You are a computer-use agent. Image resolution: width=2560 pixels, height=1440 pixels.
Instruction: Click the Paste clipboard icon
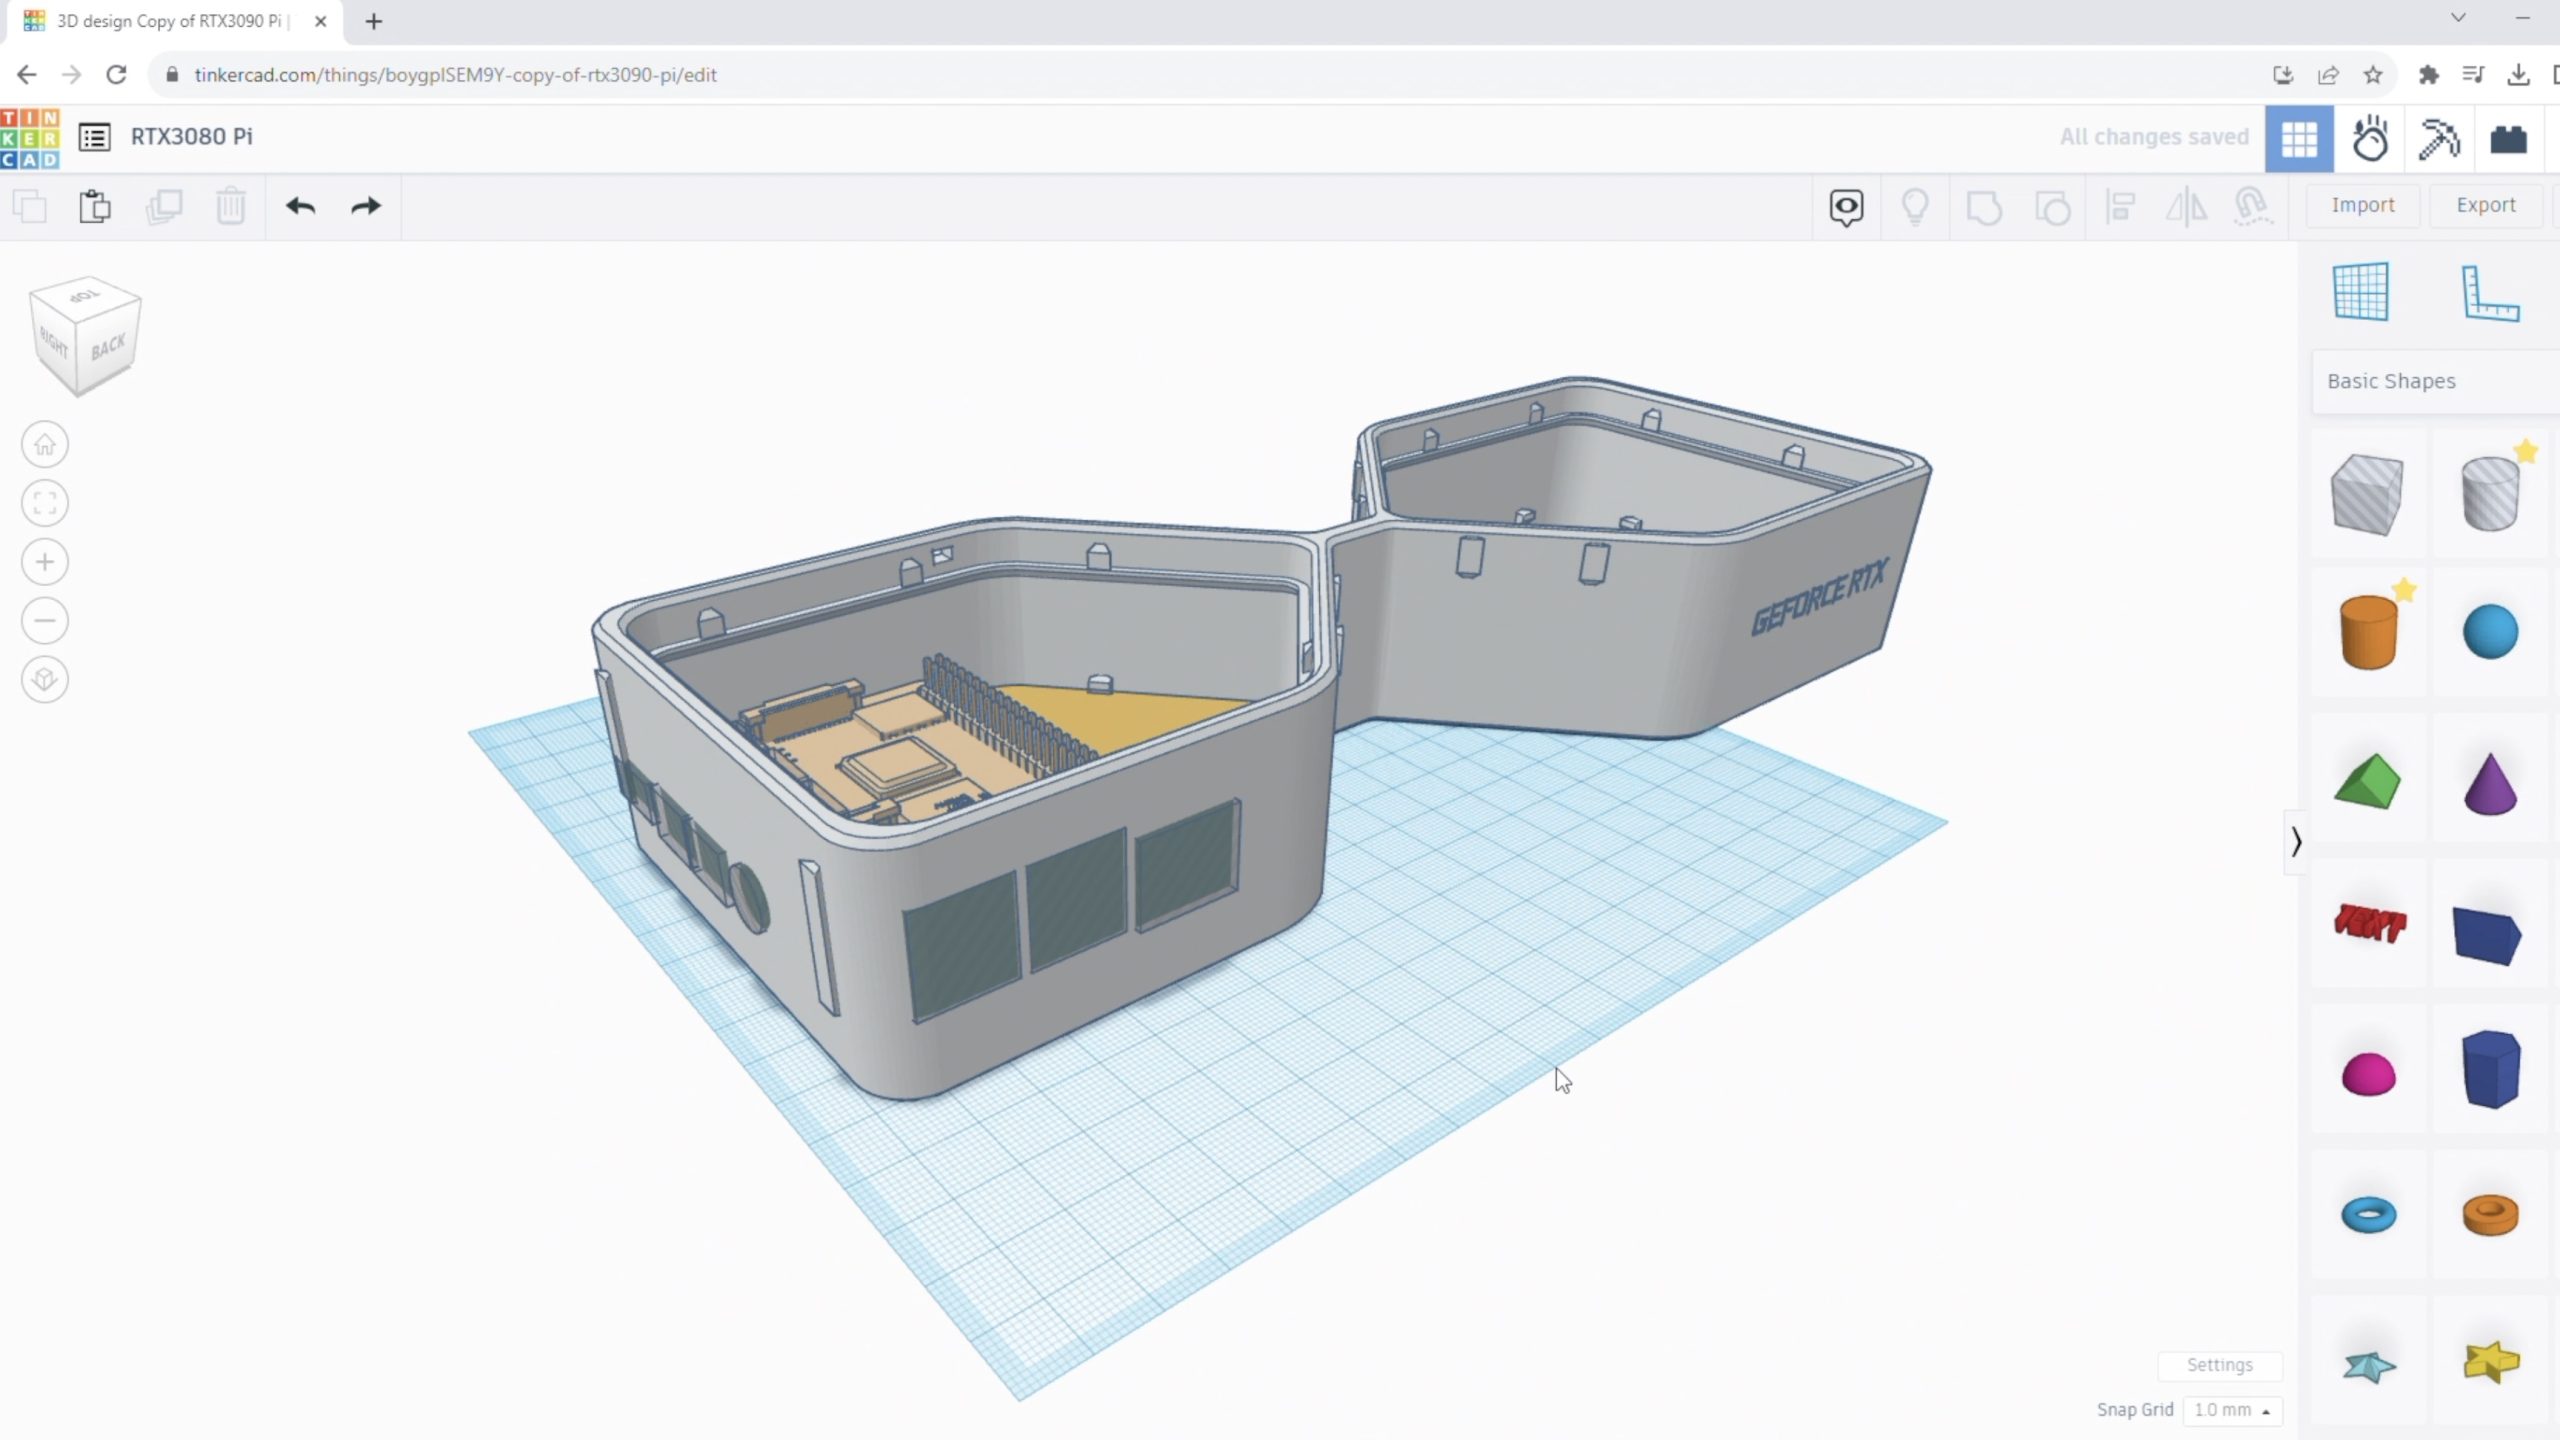(x=95, y=206)
